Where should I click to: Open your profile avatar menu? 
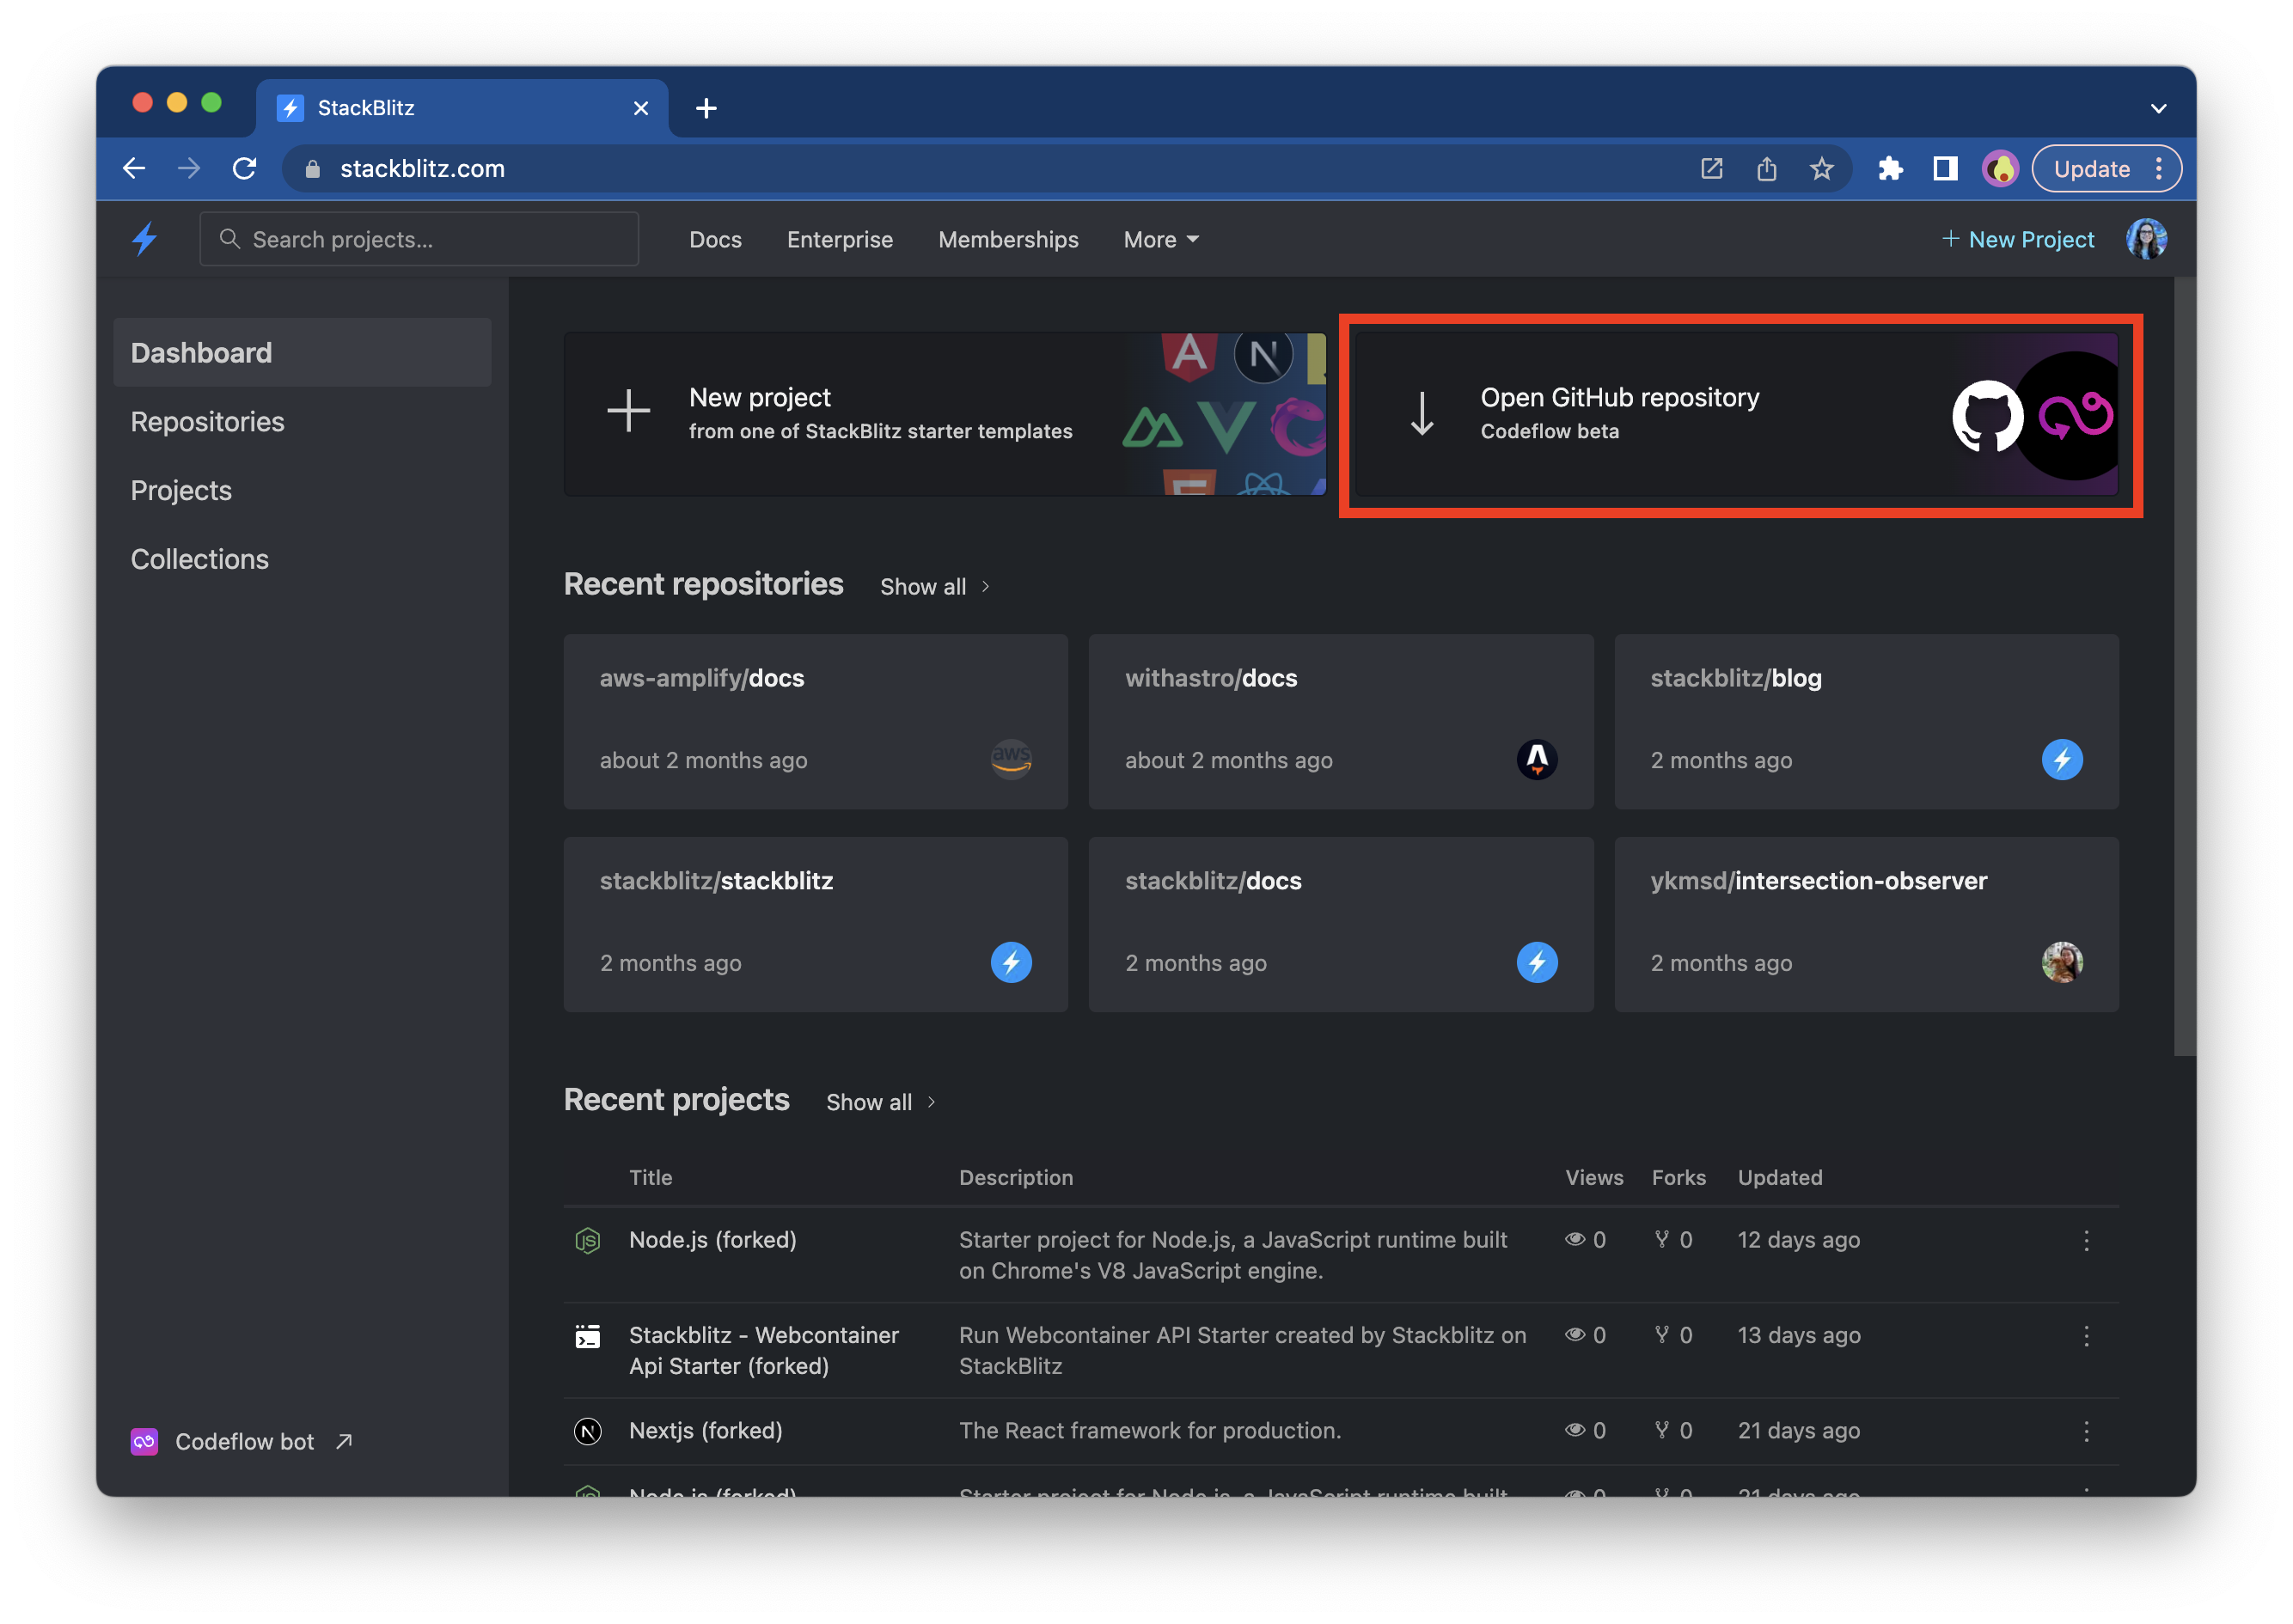2148,238
